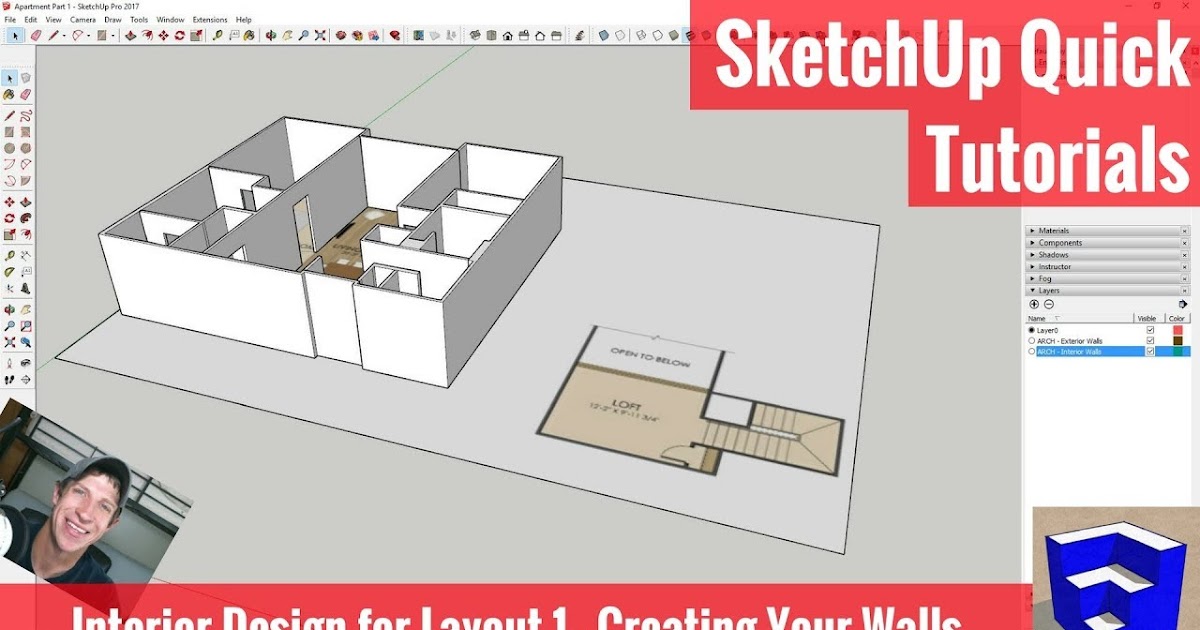
Task: Change ARCH - Exterior Walls brown color swatch
Action: pos(1177,341)
